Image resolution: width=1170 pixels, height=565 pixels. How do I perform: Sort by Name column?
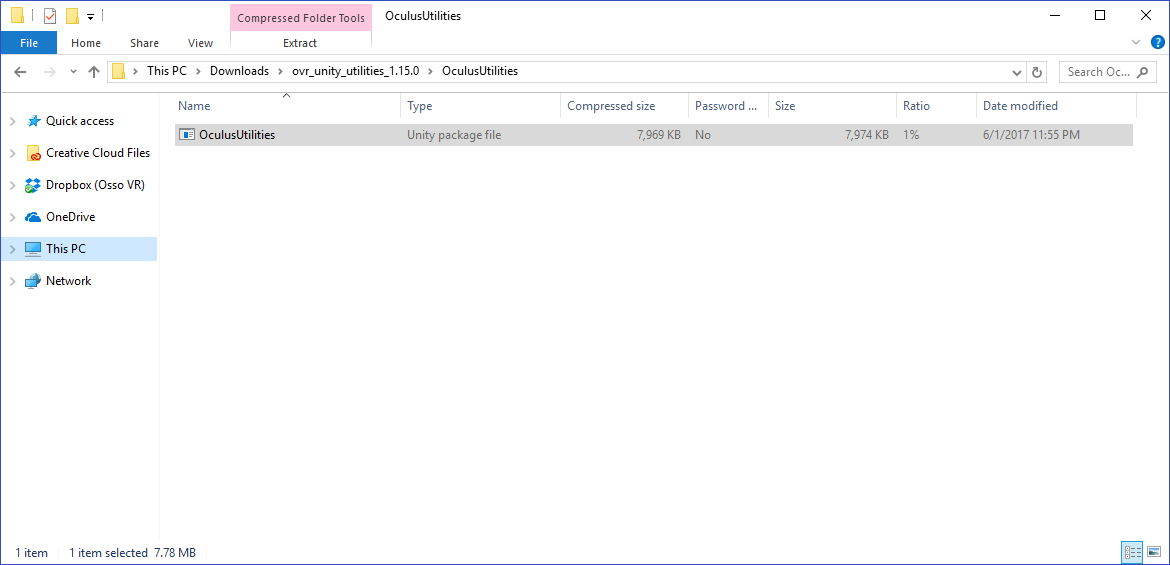tap(287, 106)
